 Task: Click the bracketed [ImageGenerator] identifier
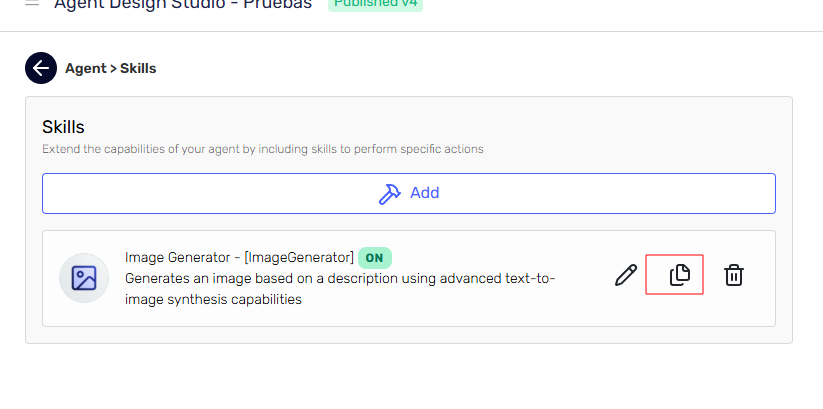pyautogui.click(x=299, y=257)
